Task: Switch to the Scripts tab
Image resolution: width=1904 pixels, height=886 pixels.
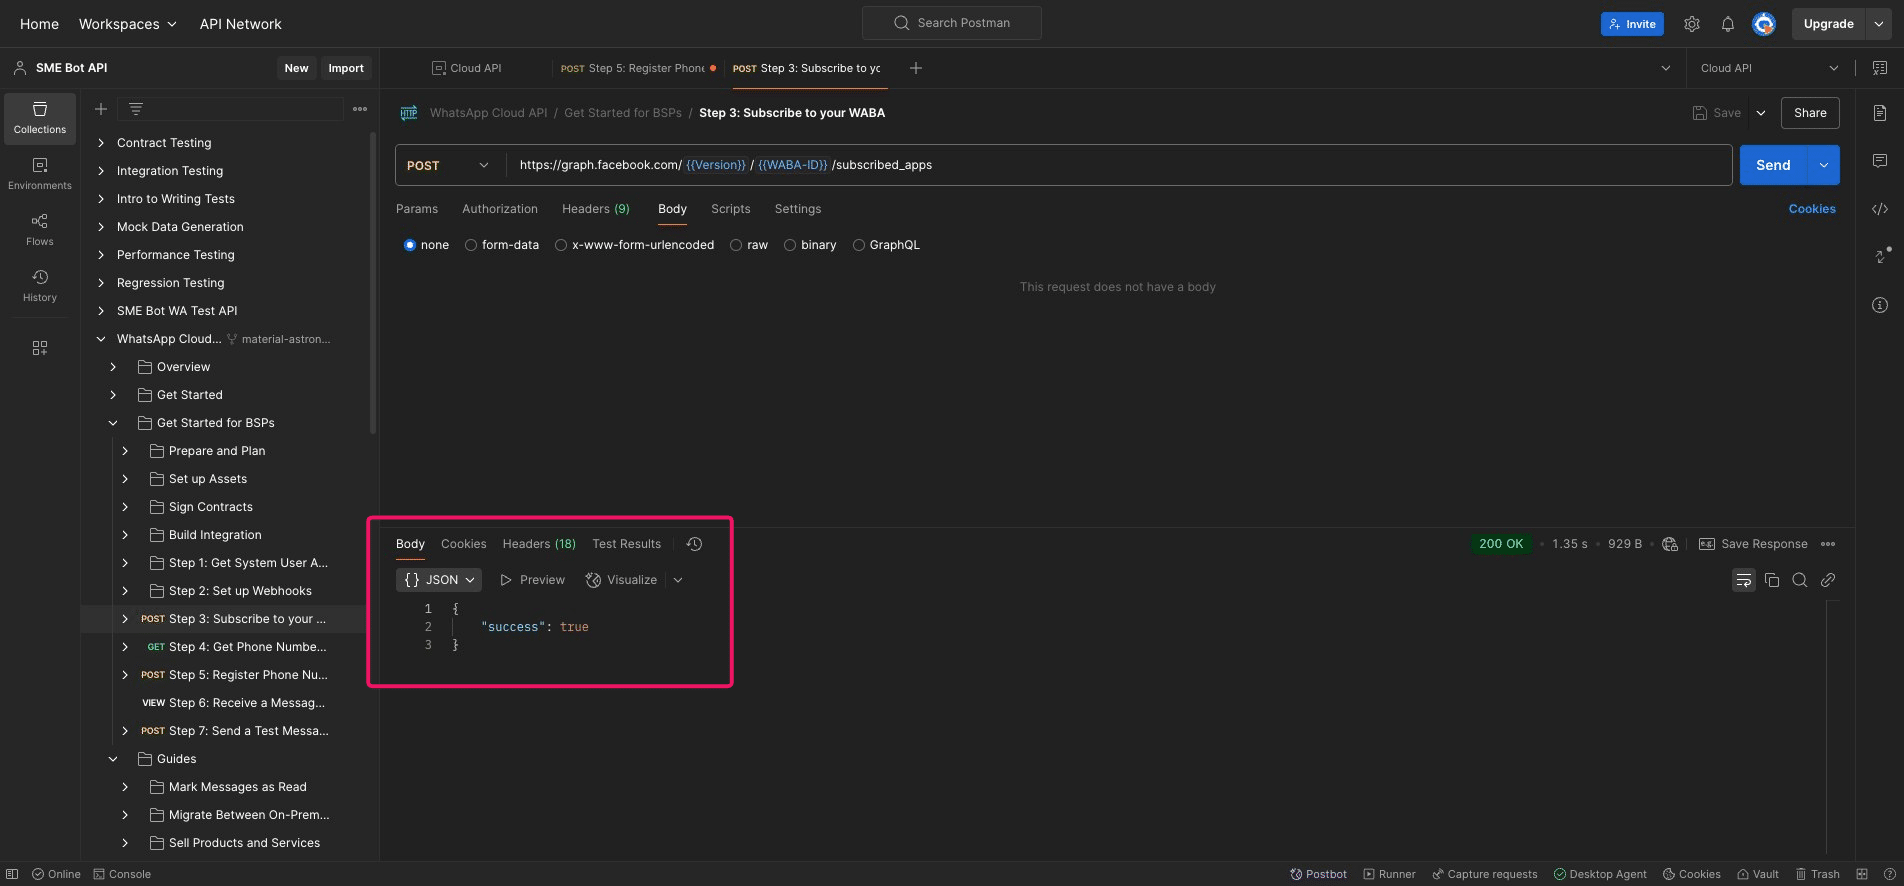Action: pyautogui.click(x=731, y=209)
